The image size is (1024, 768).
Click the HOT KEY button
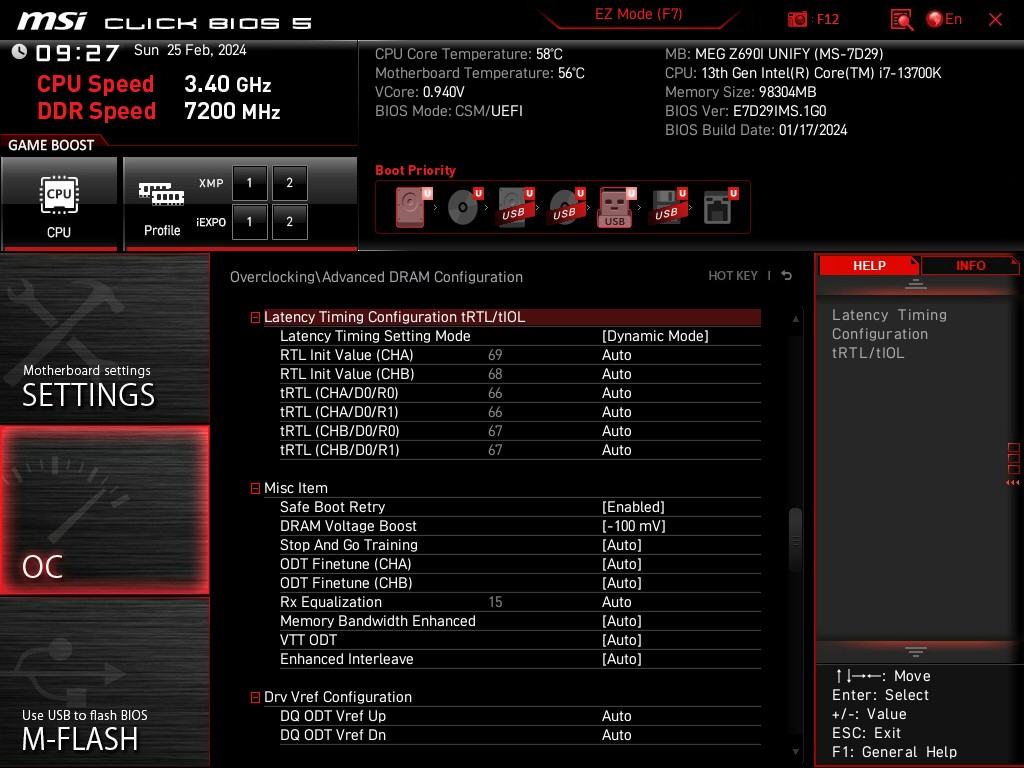pos(733,276)
